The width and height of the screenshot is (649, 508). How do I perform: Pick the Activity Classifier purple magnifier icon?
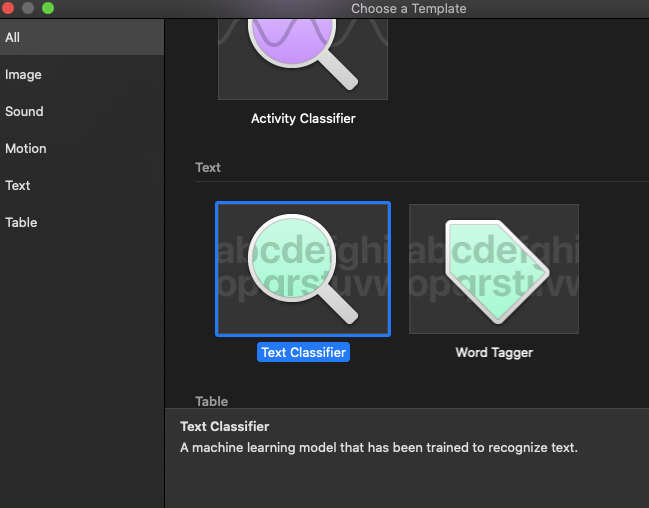pyautogui.click(x=303, y=58)
